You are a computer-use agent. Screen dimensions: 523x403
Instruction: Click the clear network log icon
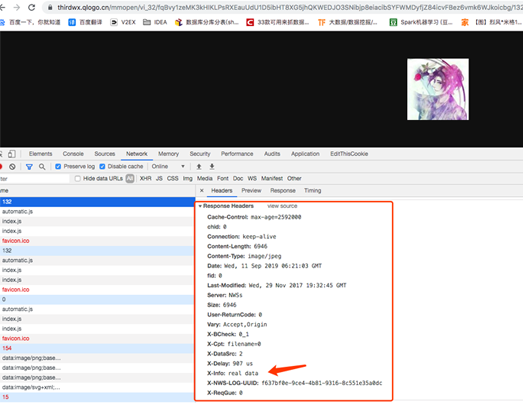point(12,166)
